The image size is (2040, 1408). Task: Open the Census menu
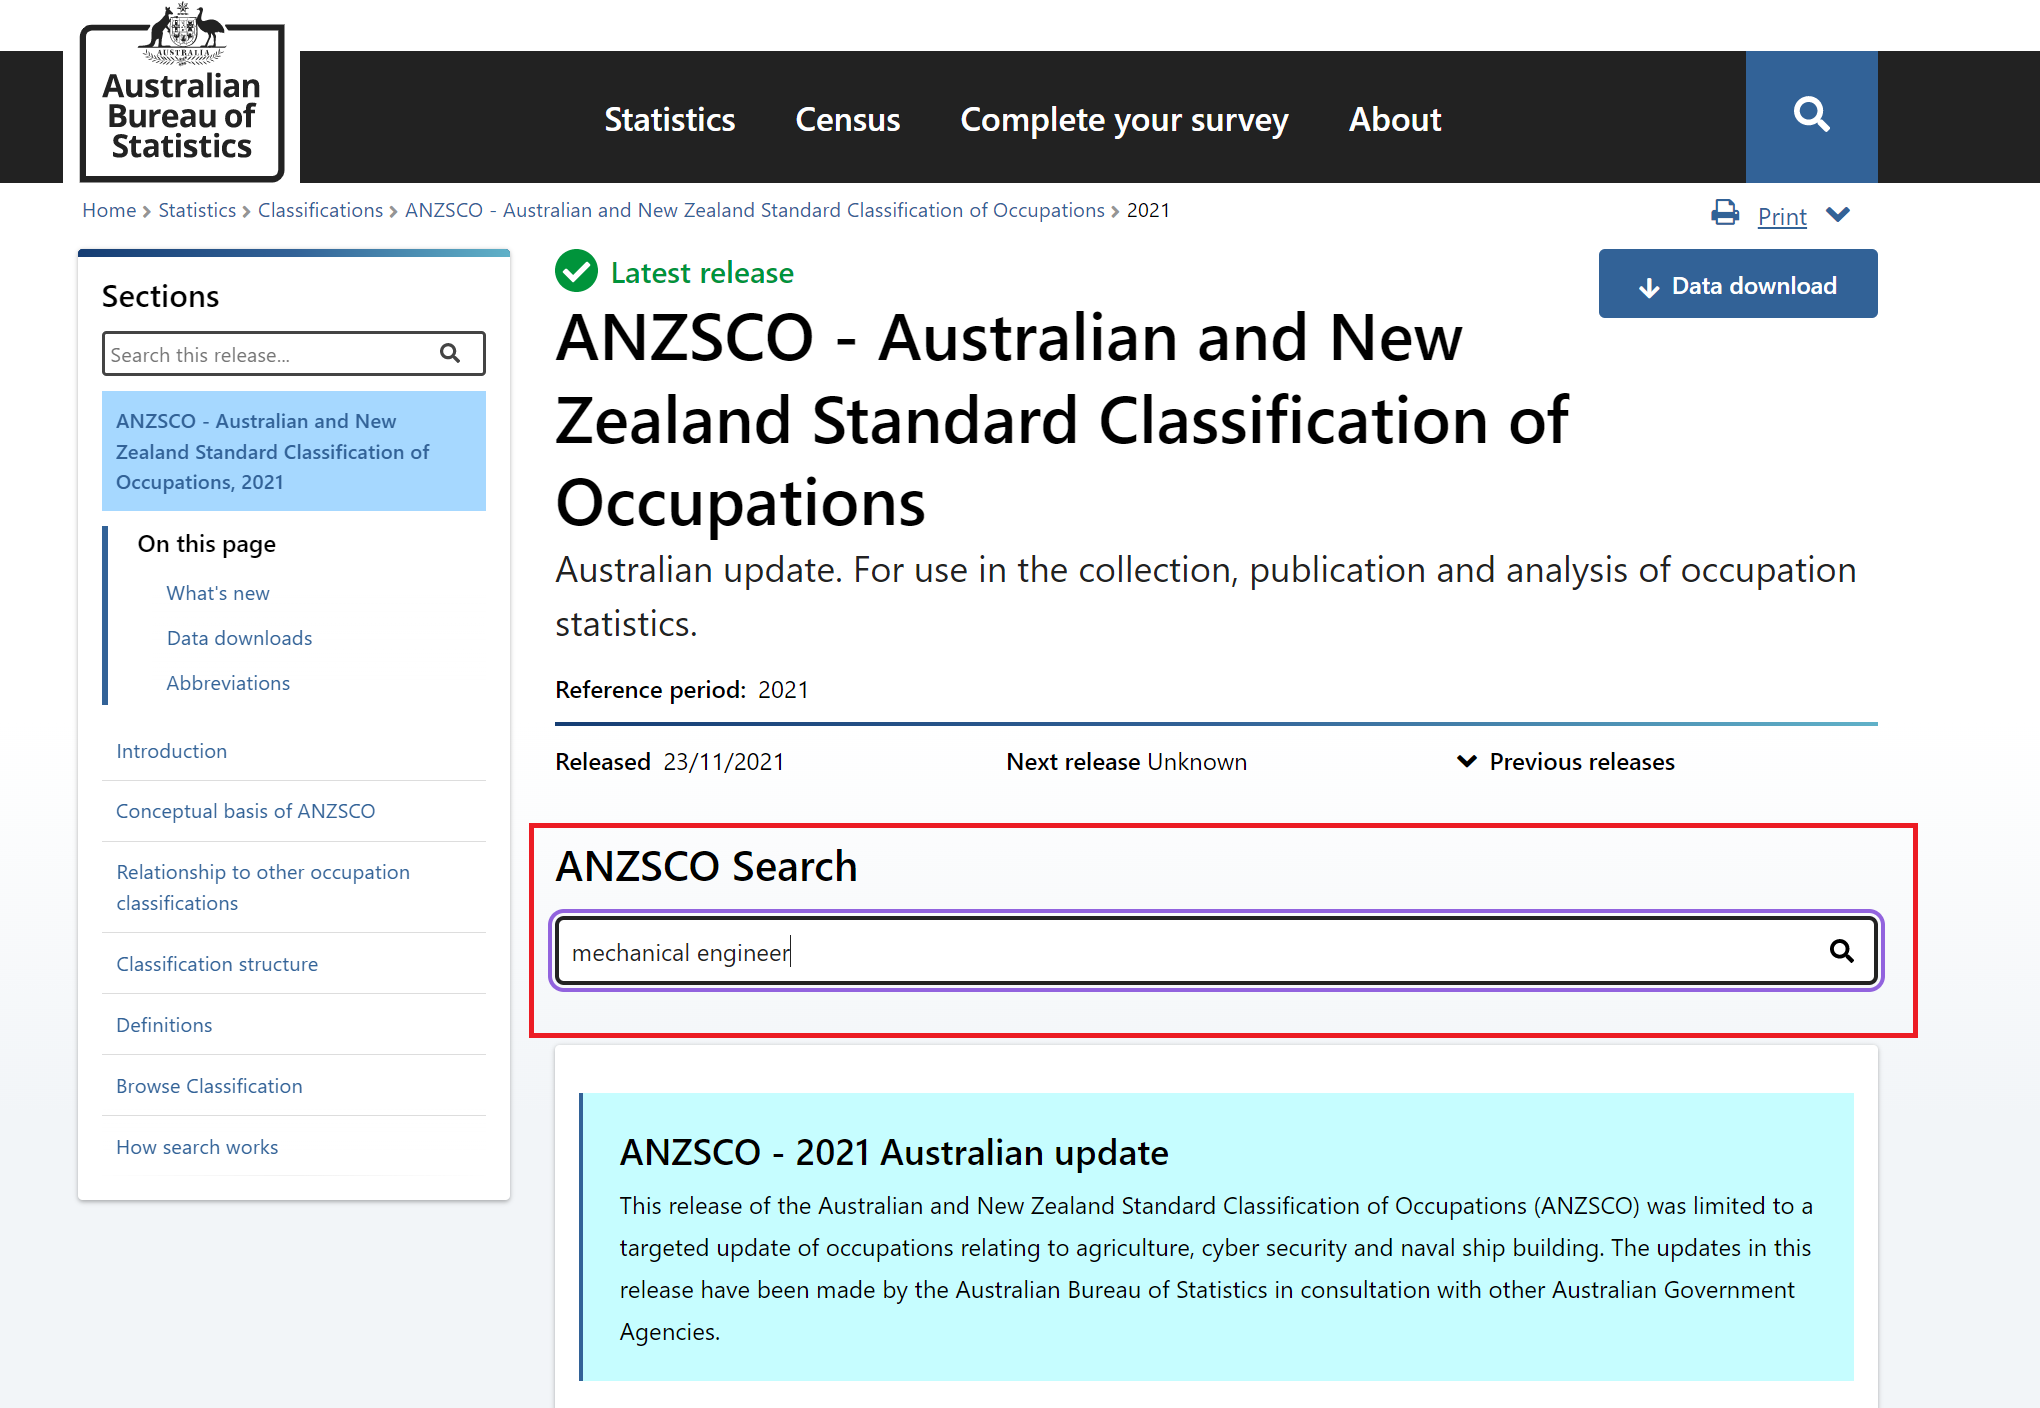(x=848, y=120)
